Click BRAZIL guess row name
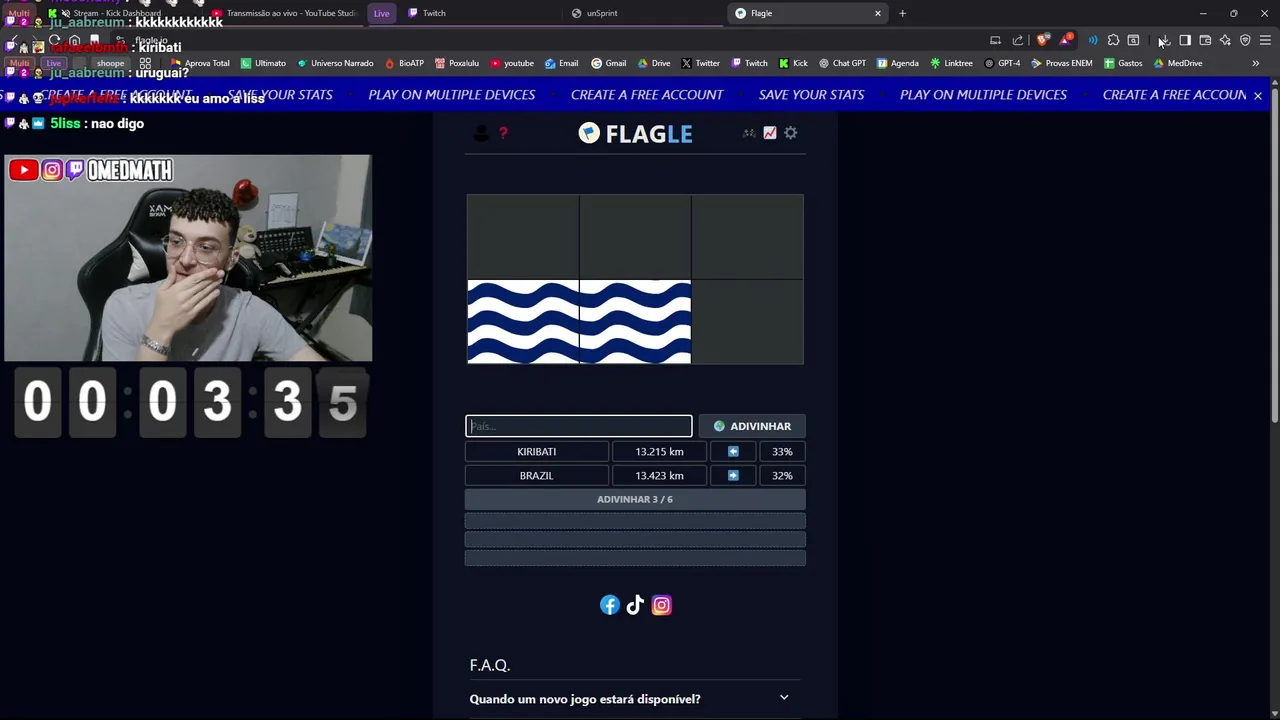 click(537, 476)
